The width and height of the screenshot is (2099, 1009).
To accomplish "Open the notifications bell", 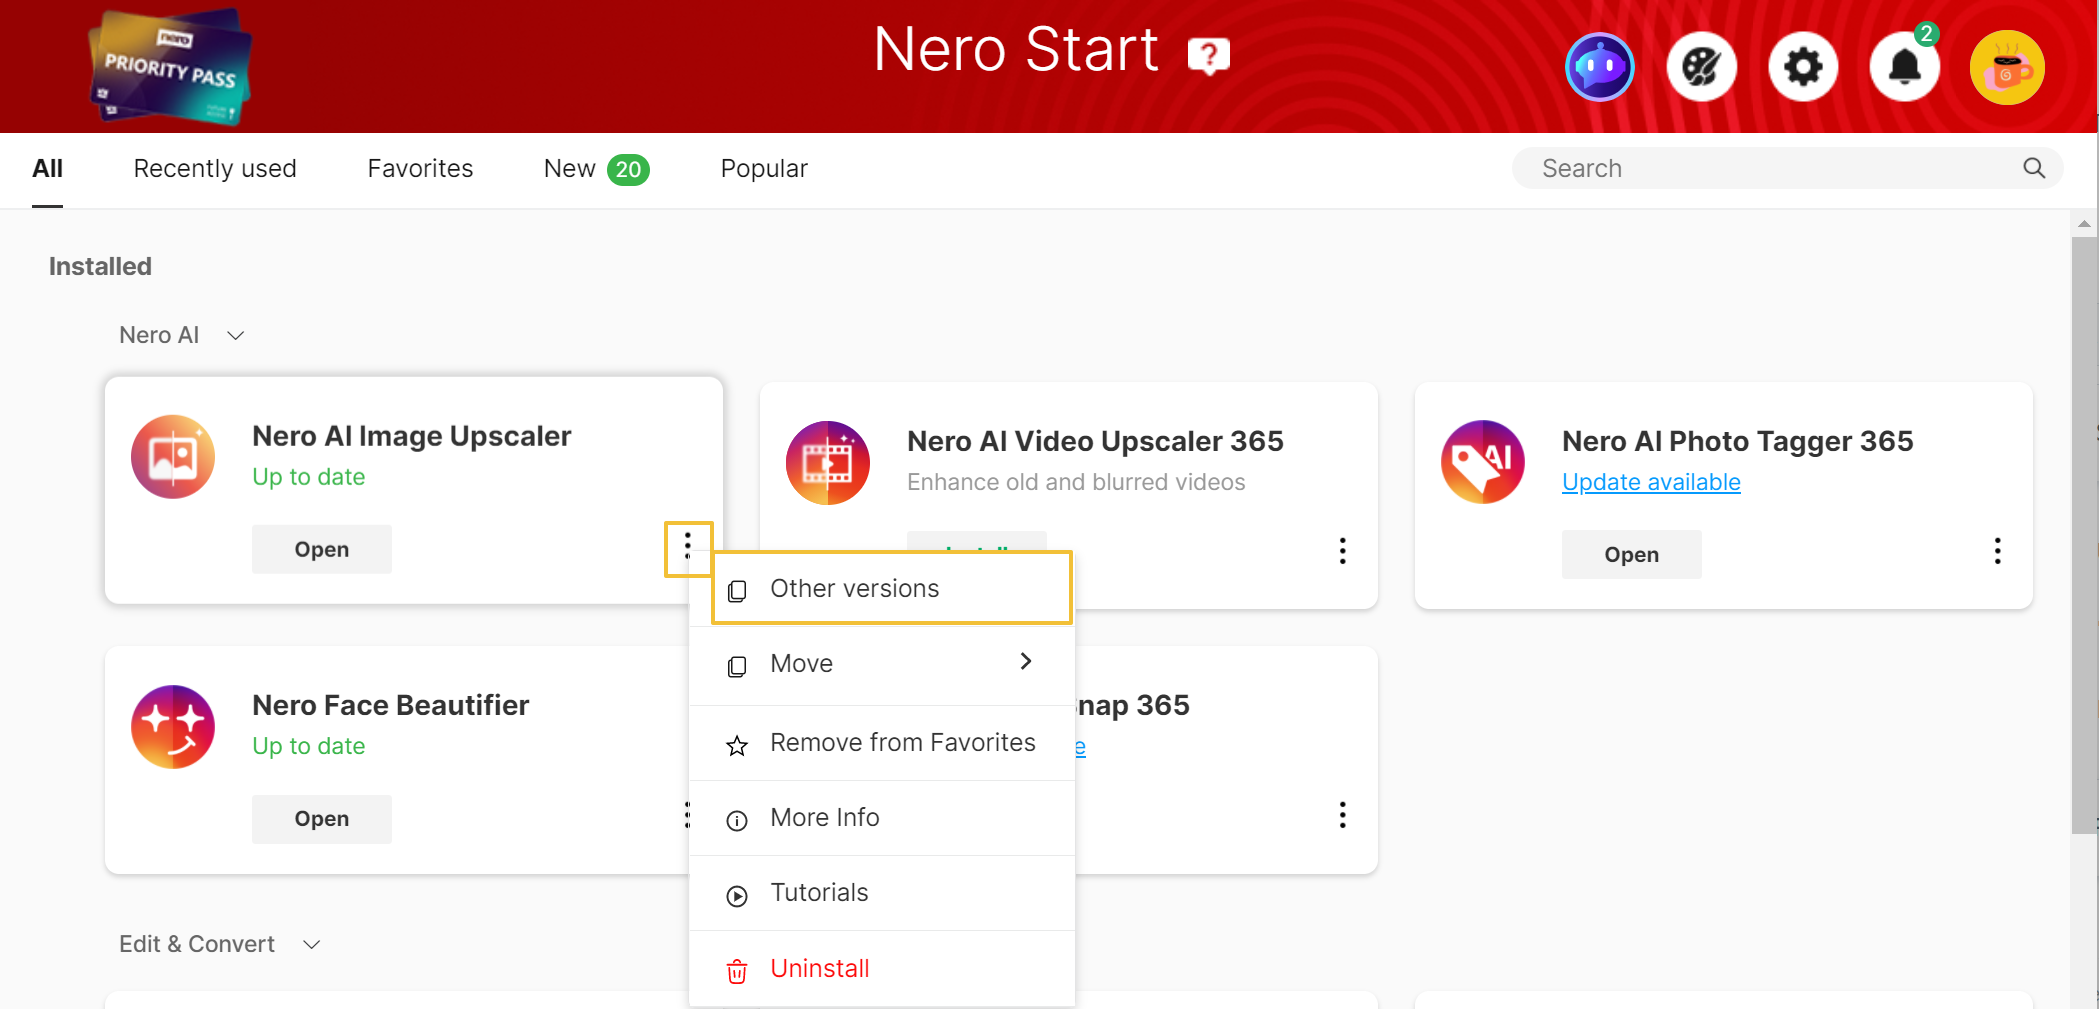I will pyautogui.click(x=1905, y=67).
